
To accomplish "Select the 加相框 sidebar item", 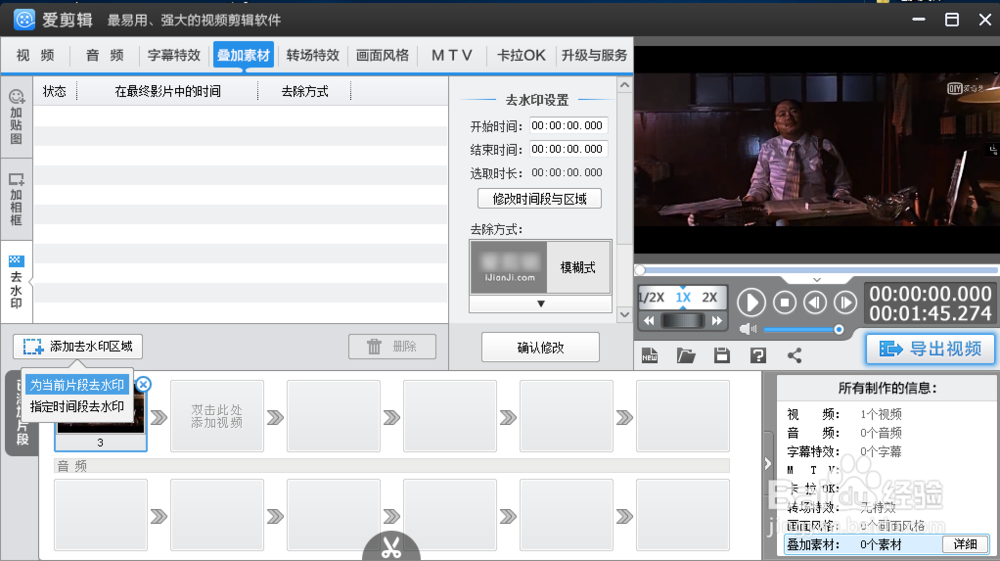I will tap(16, 200).
